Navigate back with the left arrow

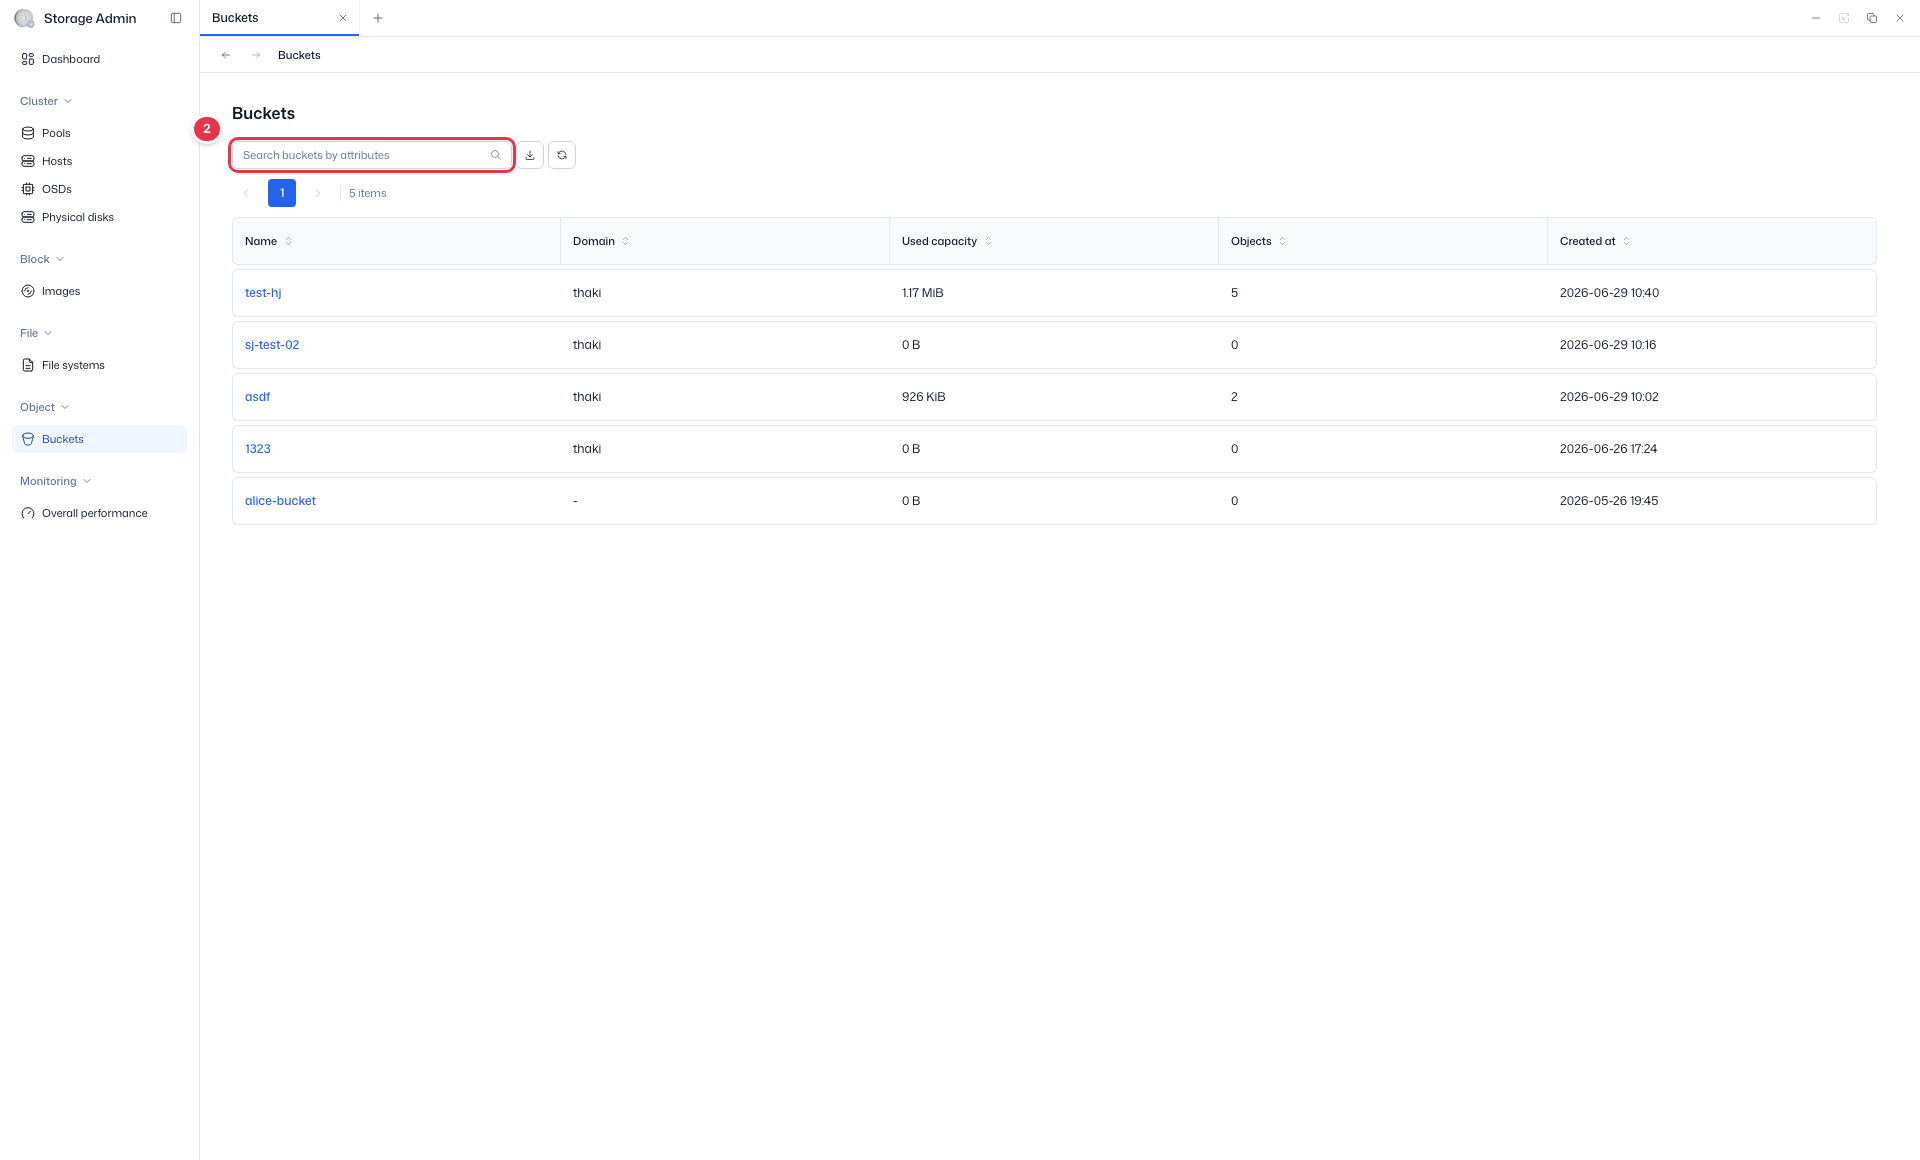[x=226, y=55]
